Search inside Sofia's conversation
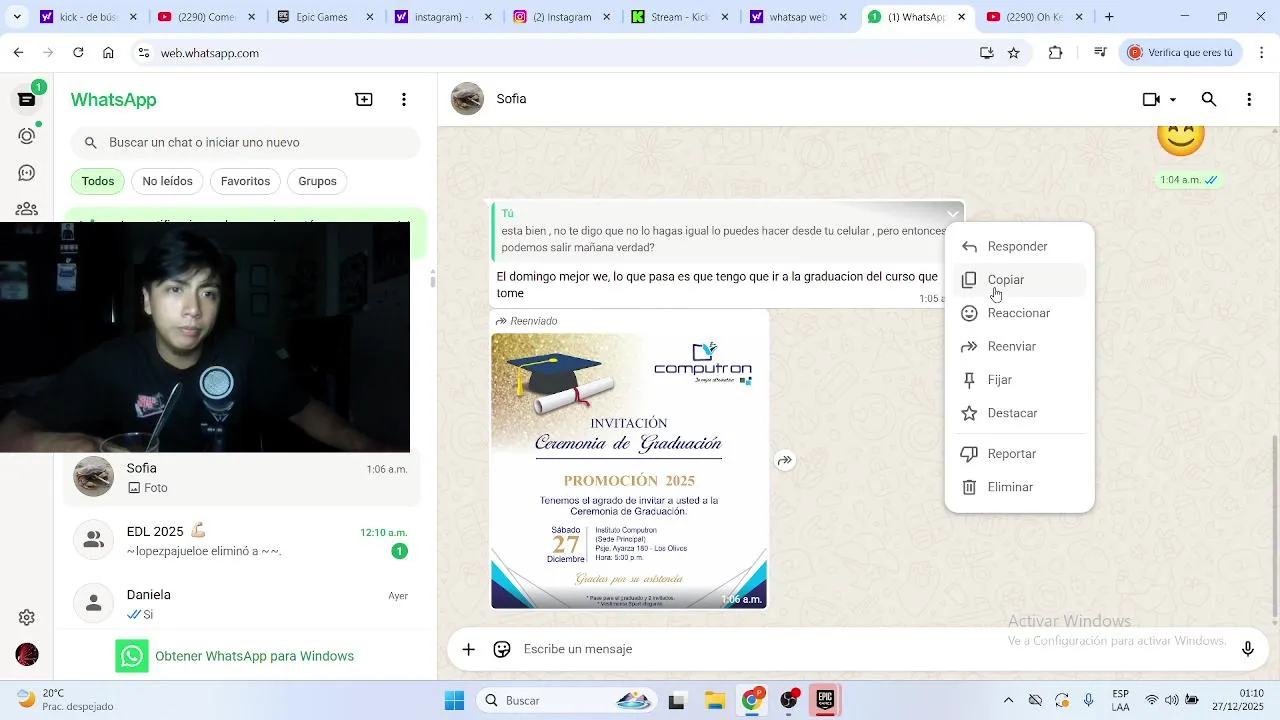 1209,99
